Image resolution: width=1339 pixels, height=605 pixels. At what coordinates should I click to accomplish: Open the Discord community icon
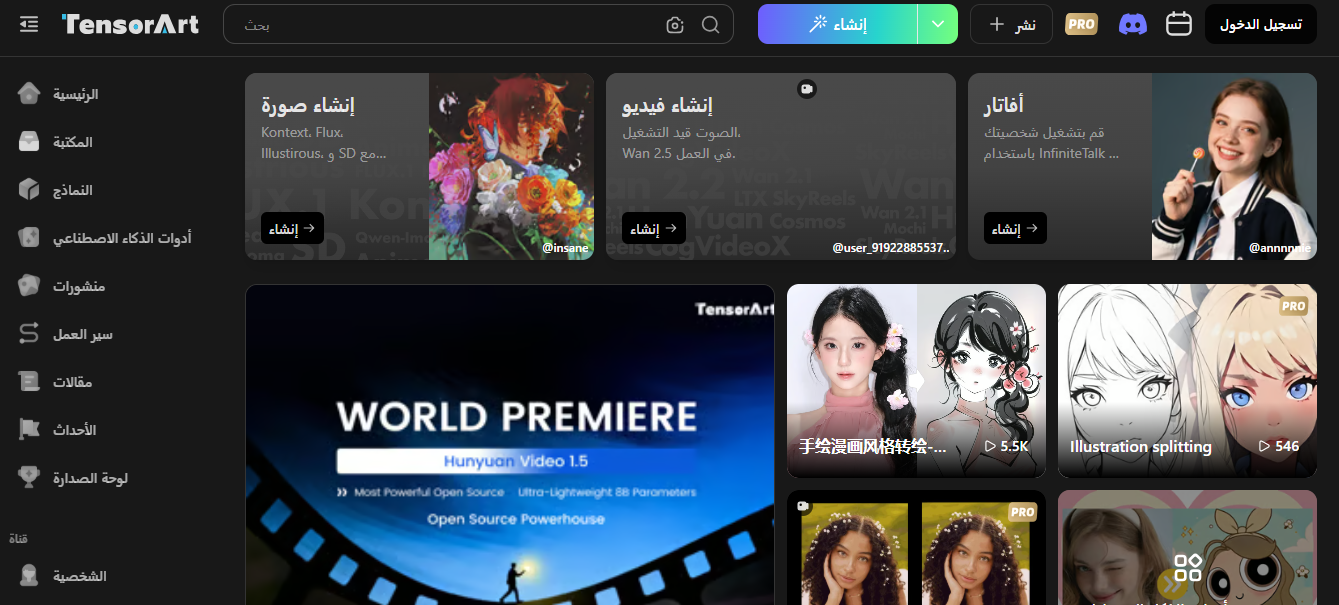1132,24
